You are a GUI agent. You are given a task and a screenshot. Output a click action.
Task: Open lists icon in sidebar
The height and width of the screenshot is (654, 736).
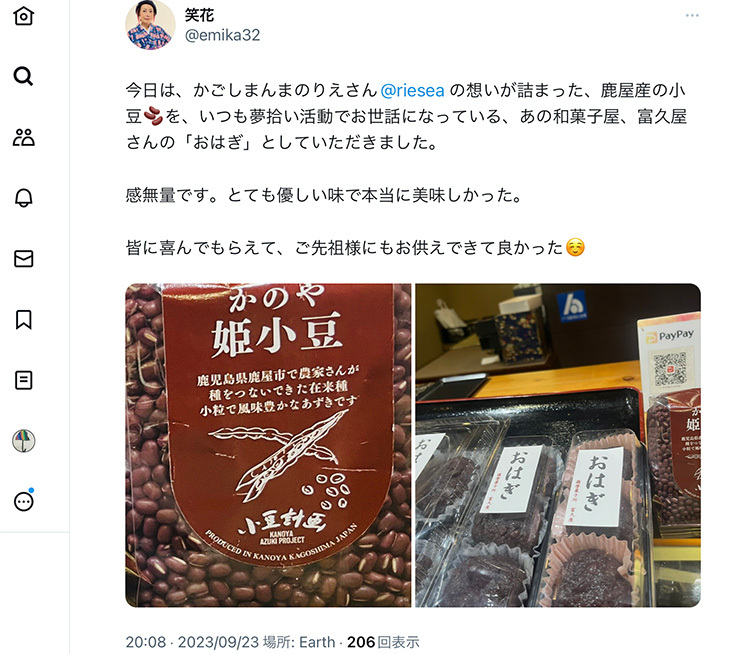coord(23,380)
